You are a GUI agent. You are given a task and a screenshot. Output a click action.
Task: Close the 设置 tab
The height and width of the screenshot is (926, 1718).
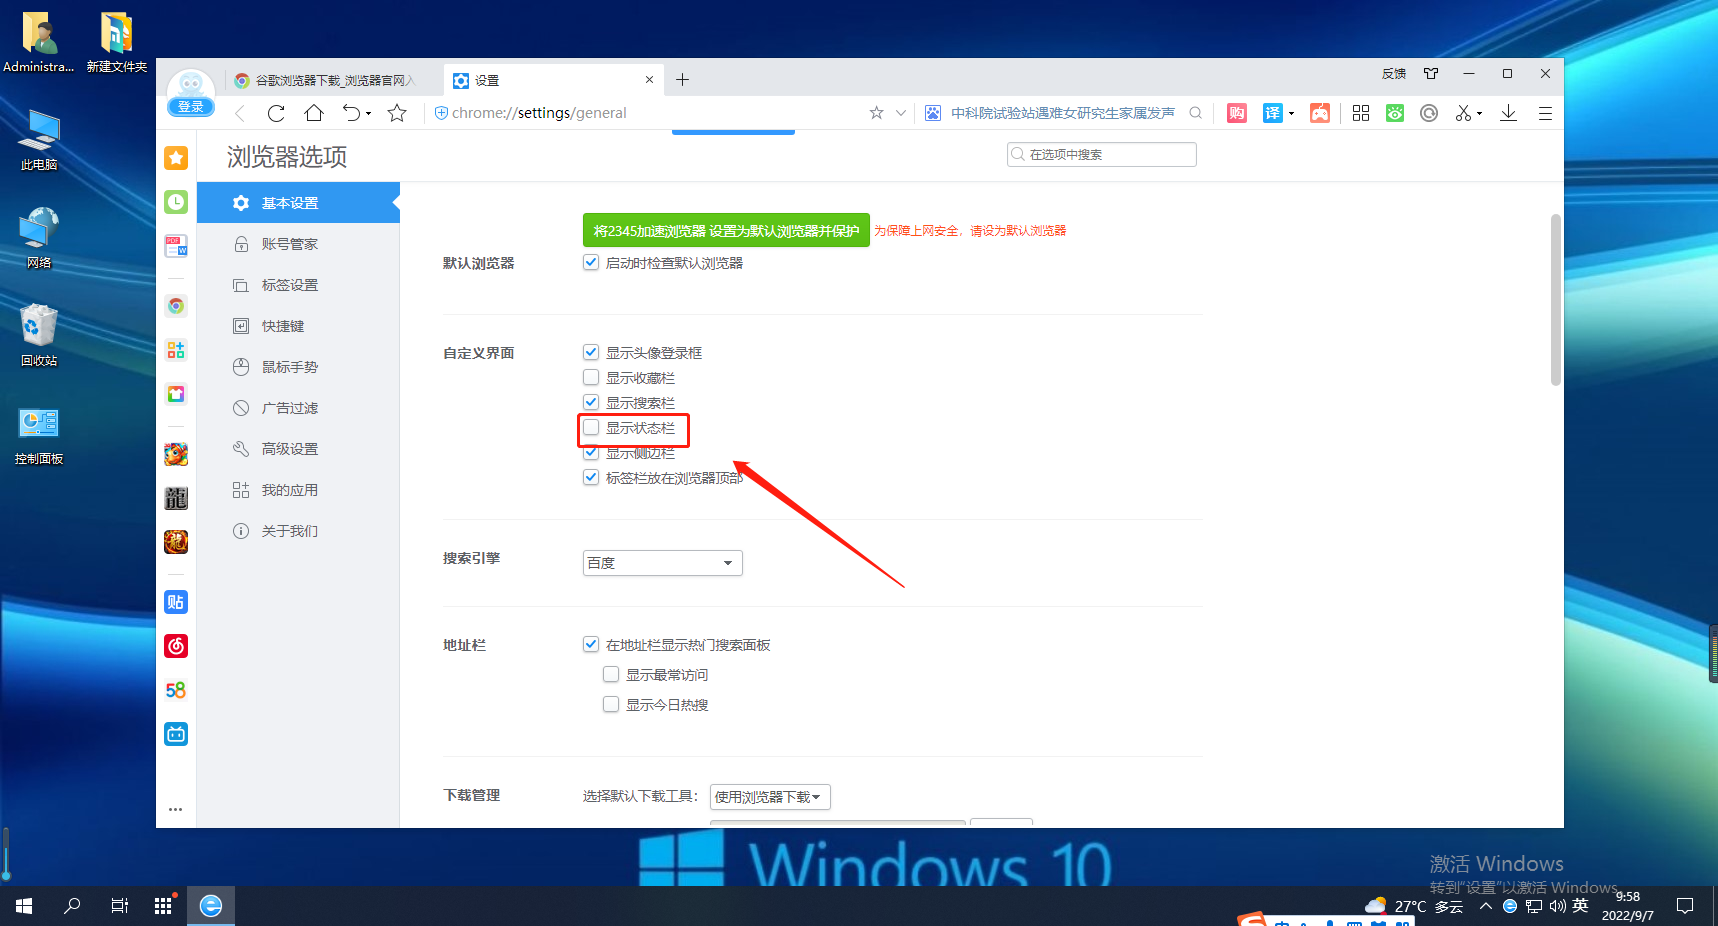click(649, 80)
